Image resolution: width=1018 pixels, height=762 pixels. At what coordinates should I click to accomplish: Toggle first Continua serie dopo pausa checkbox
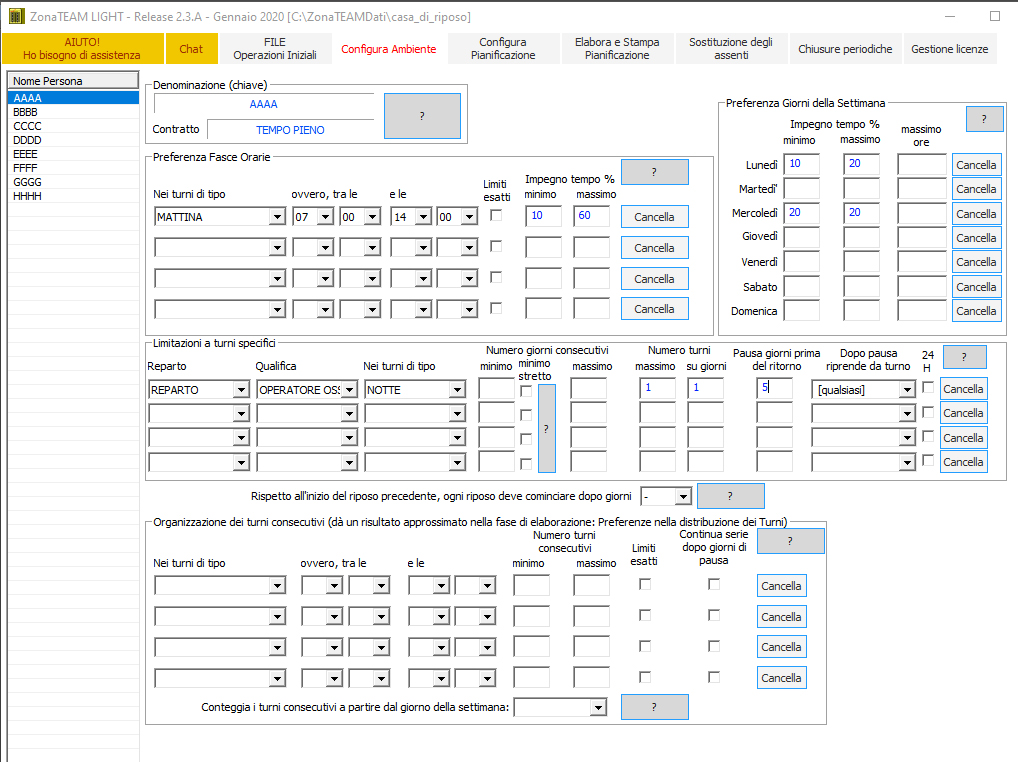(x=714, y=584)
